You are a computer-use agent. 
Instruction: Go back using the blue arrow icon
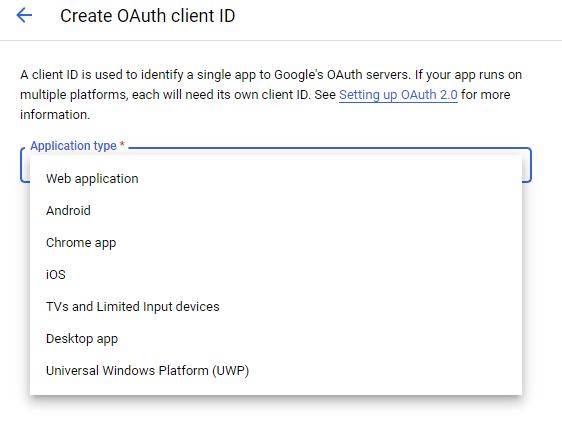click(24, 15)
